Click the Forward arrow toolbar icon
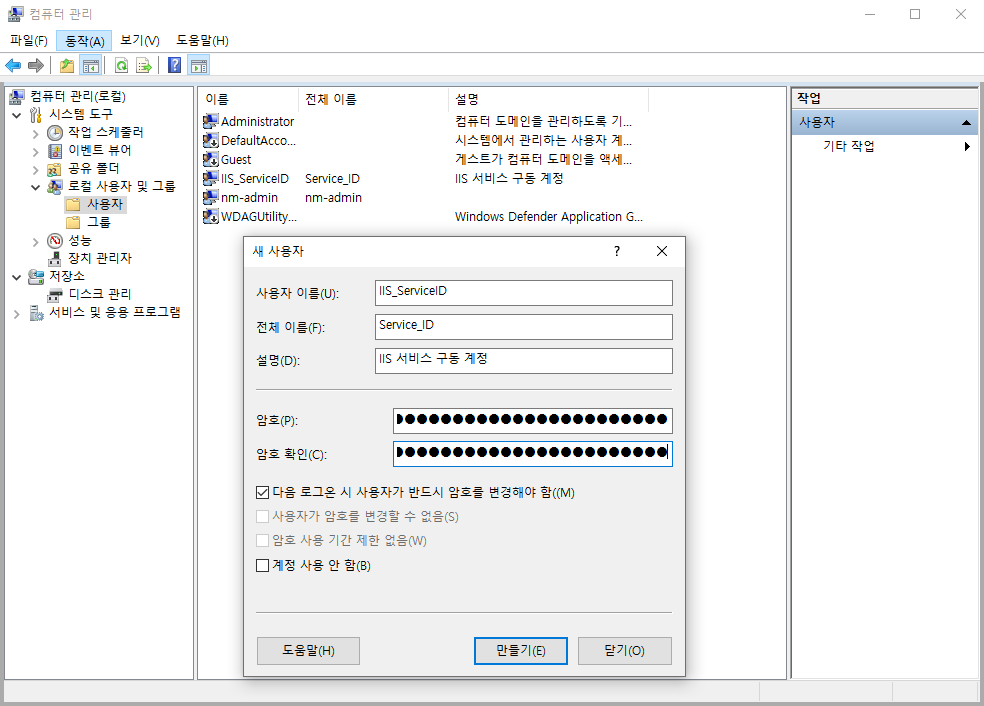 (36, 65)
